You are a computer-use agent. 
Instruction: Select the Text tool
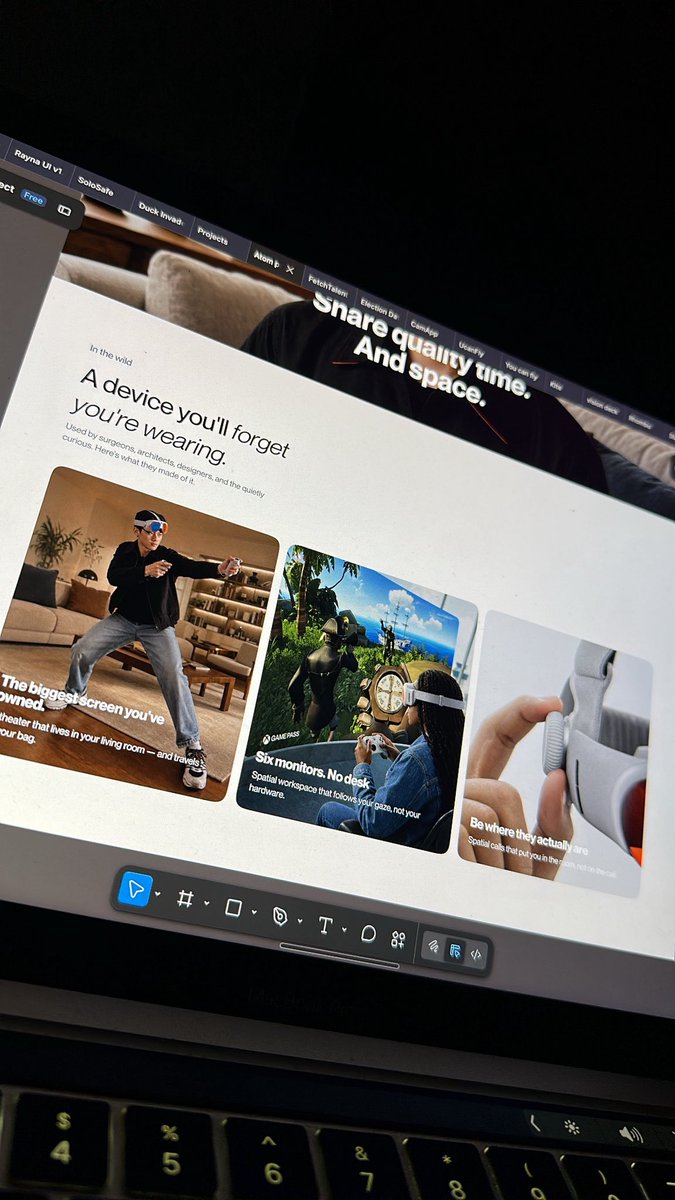pos(325,926)
